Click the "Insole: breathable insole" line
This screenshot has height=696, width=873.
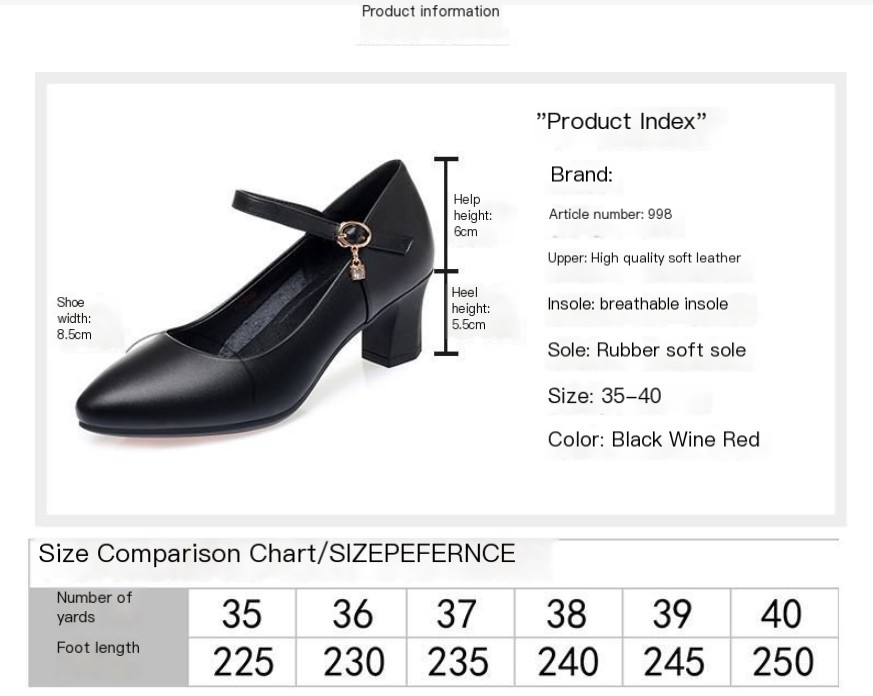click(637, 304)
